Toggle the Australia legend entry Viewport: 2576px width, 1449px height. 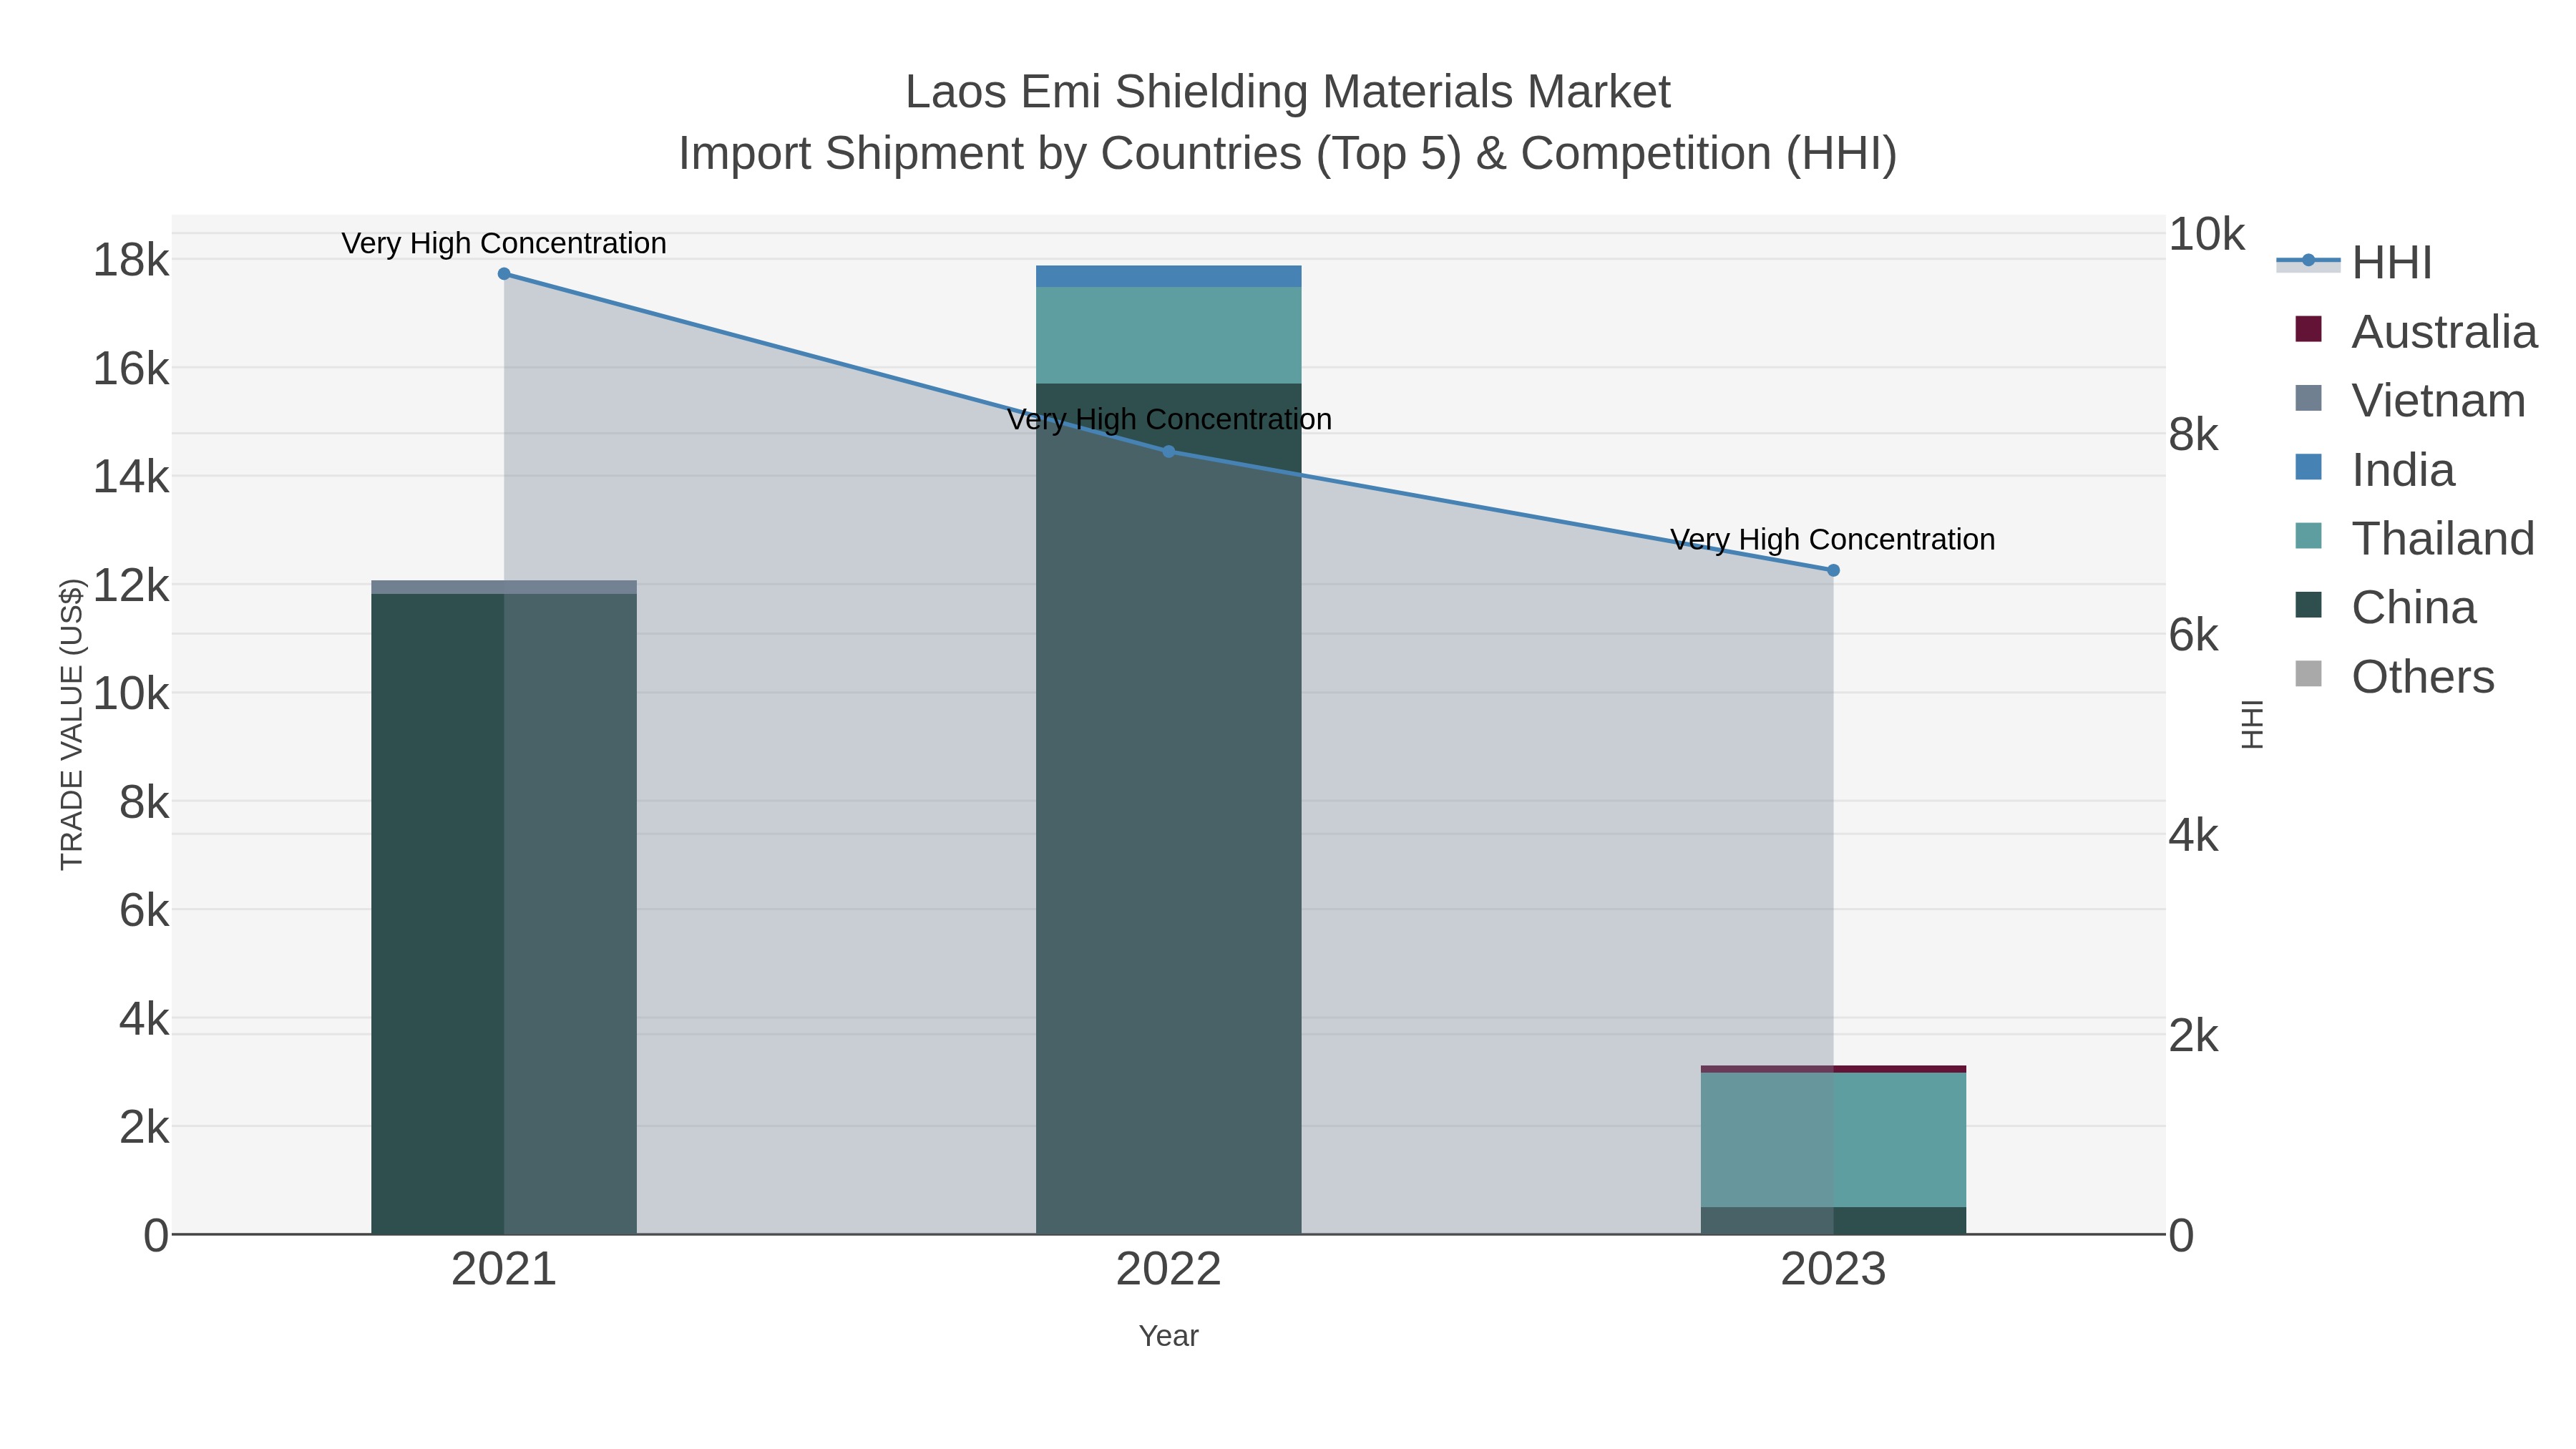pos(2416,332)
